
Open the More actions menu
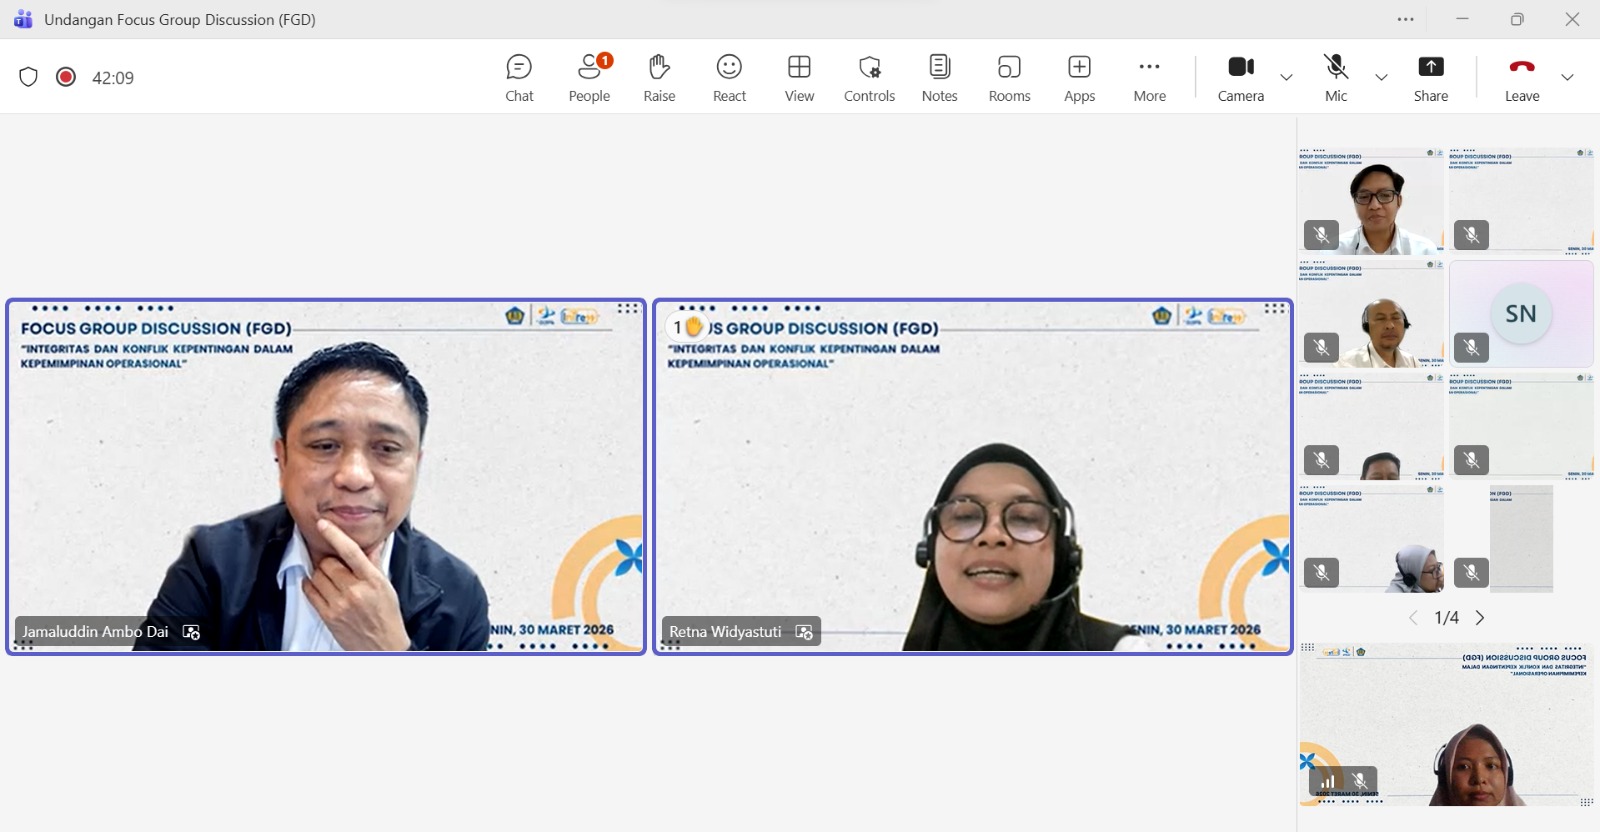(x=1149, y=78)
